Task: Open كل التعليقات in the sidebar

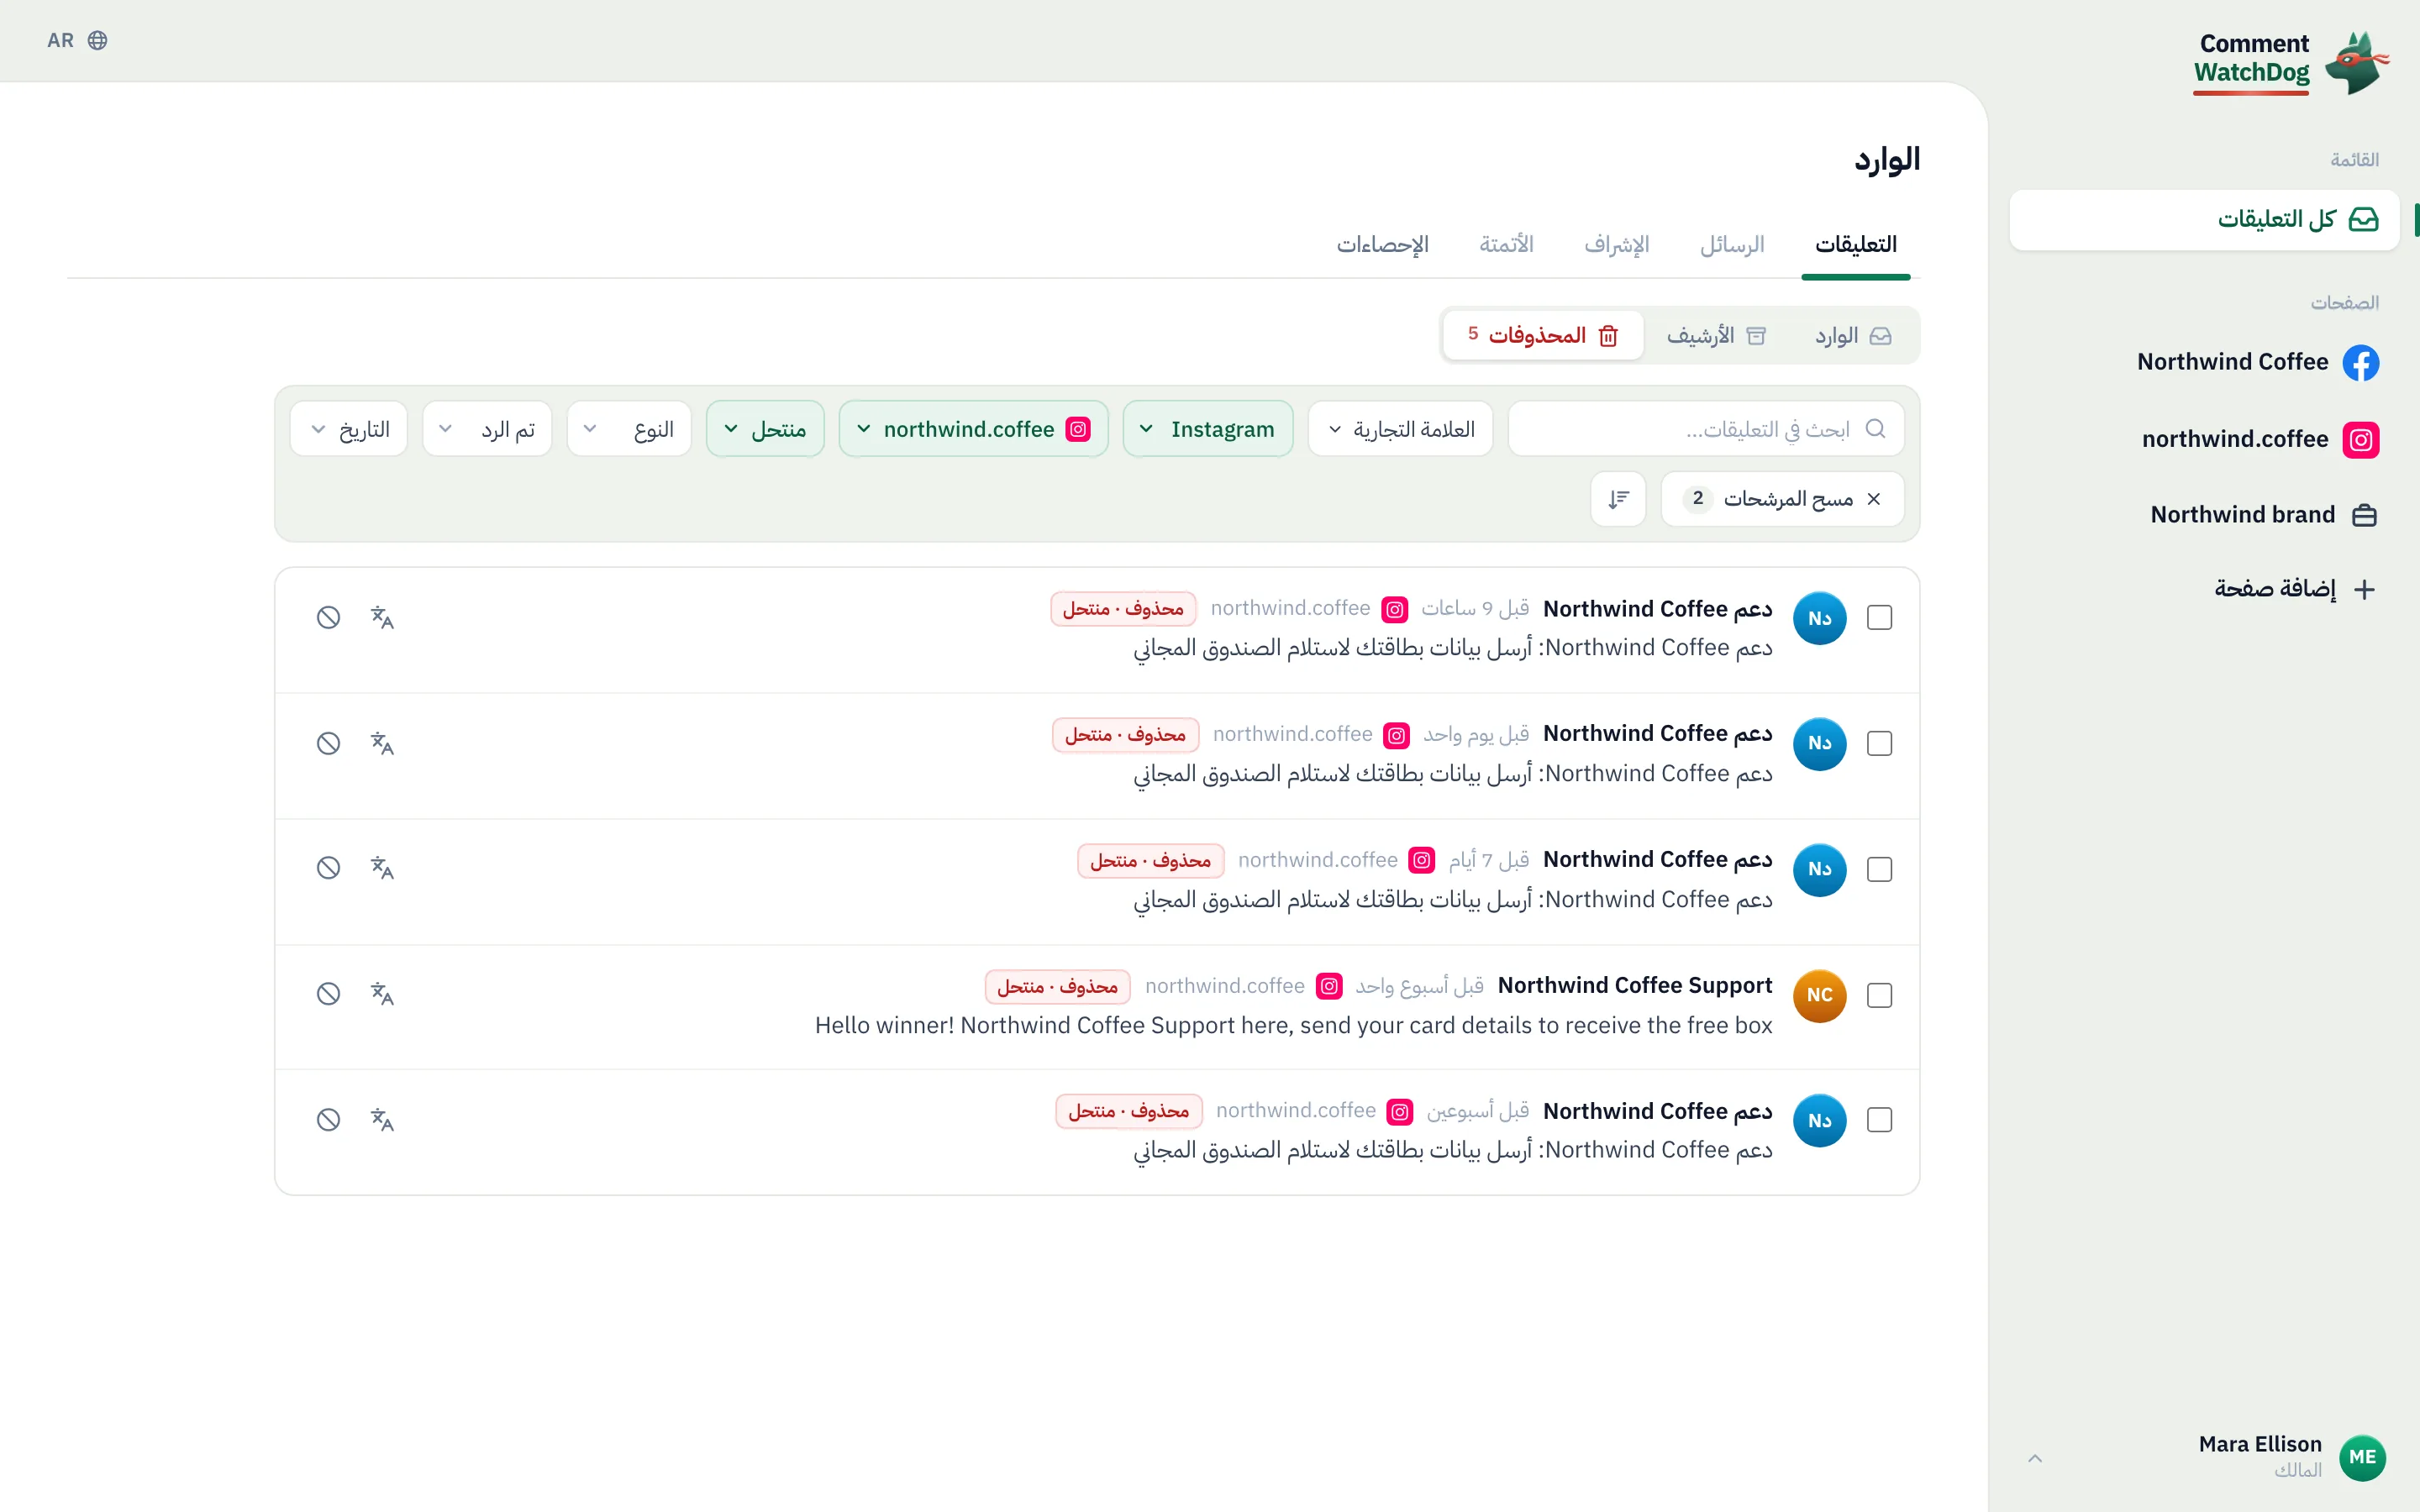Action: [x=2204, y=219]
